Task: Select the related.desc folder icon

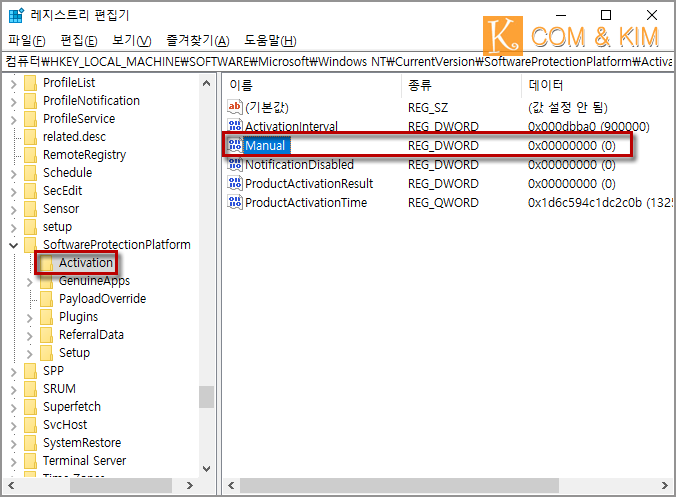Action: tap(31, 137)
